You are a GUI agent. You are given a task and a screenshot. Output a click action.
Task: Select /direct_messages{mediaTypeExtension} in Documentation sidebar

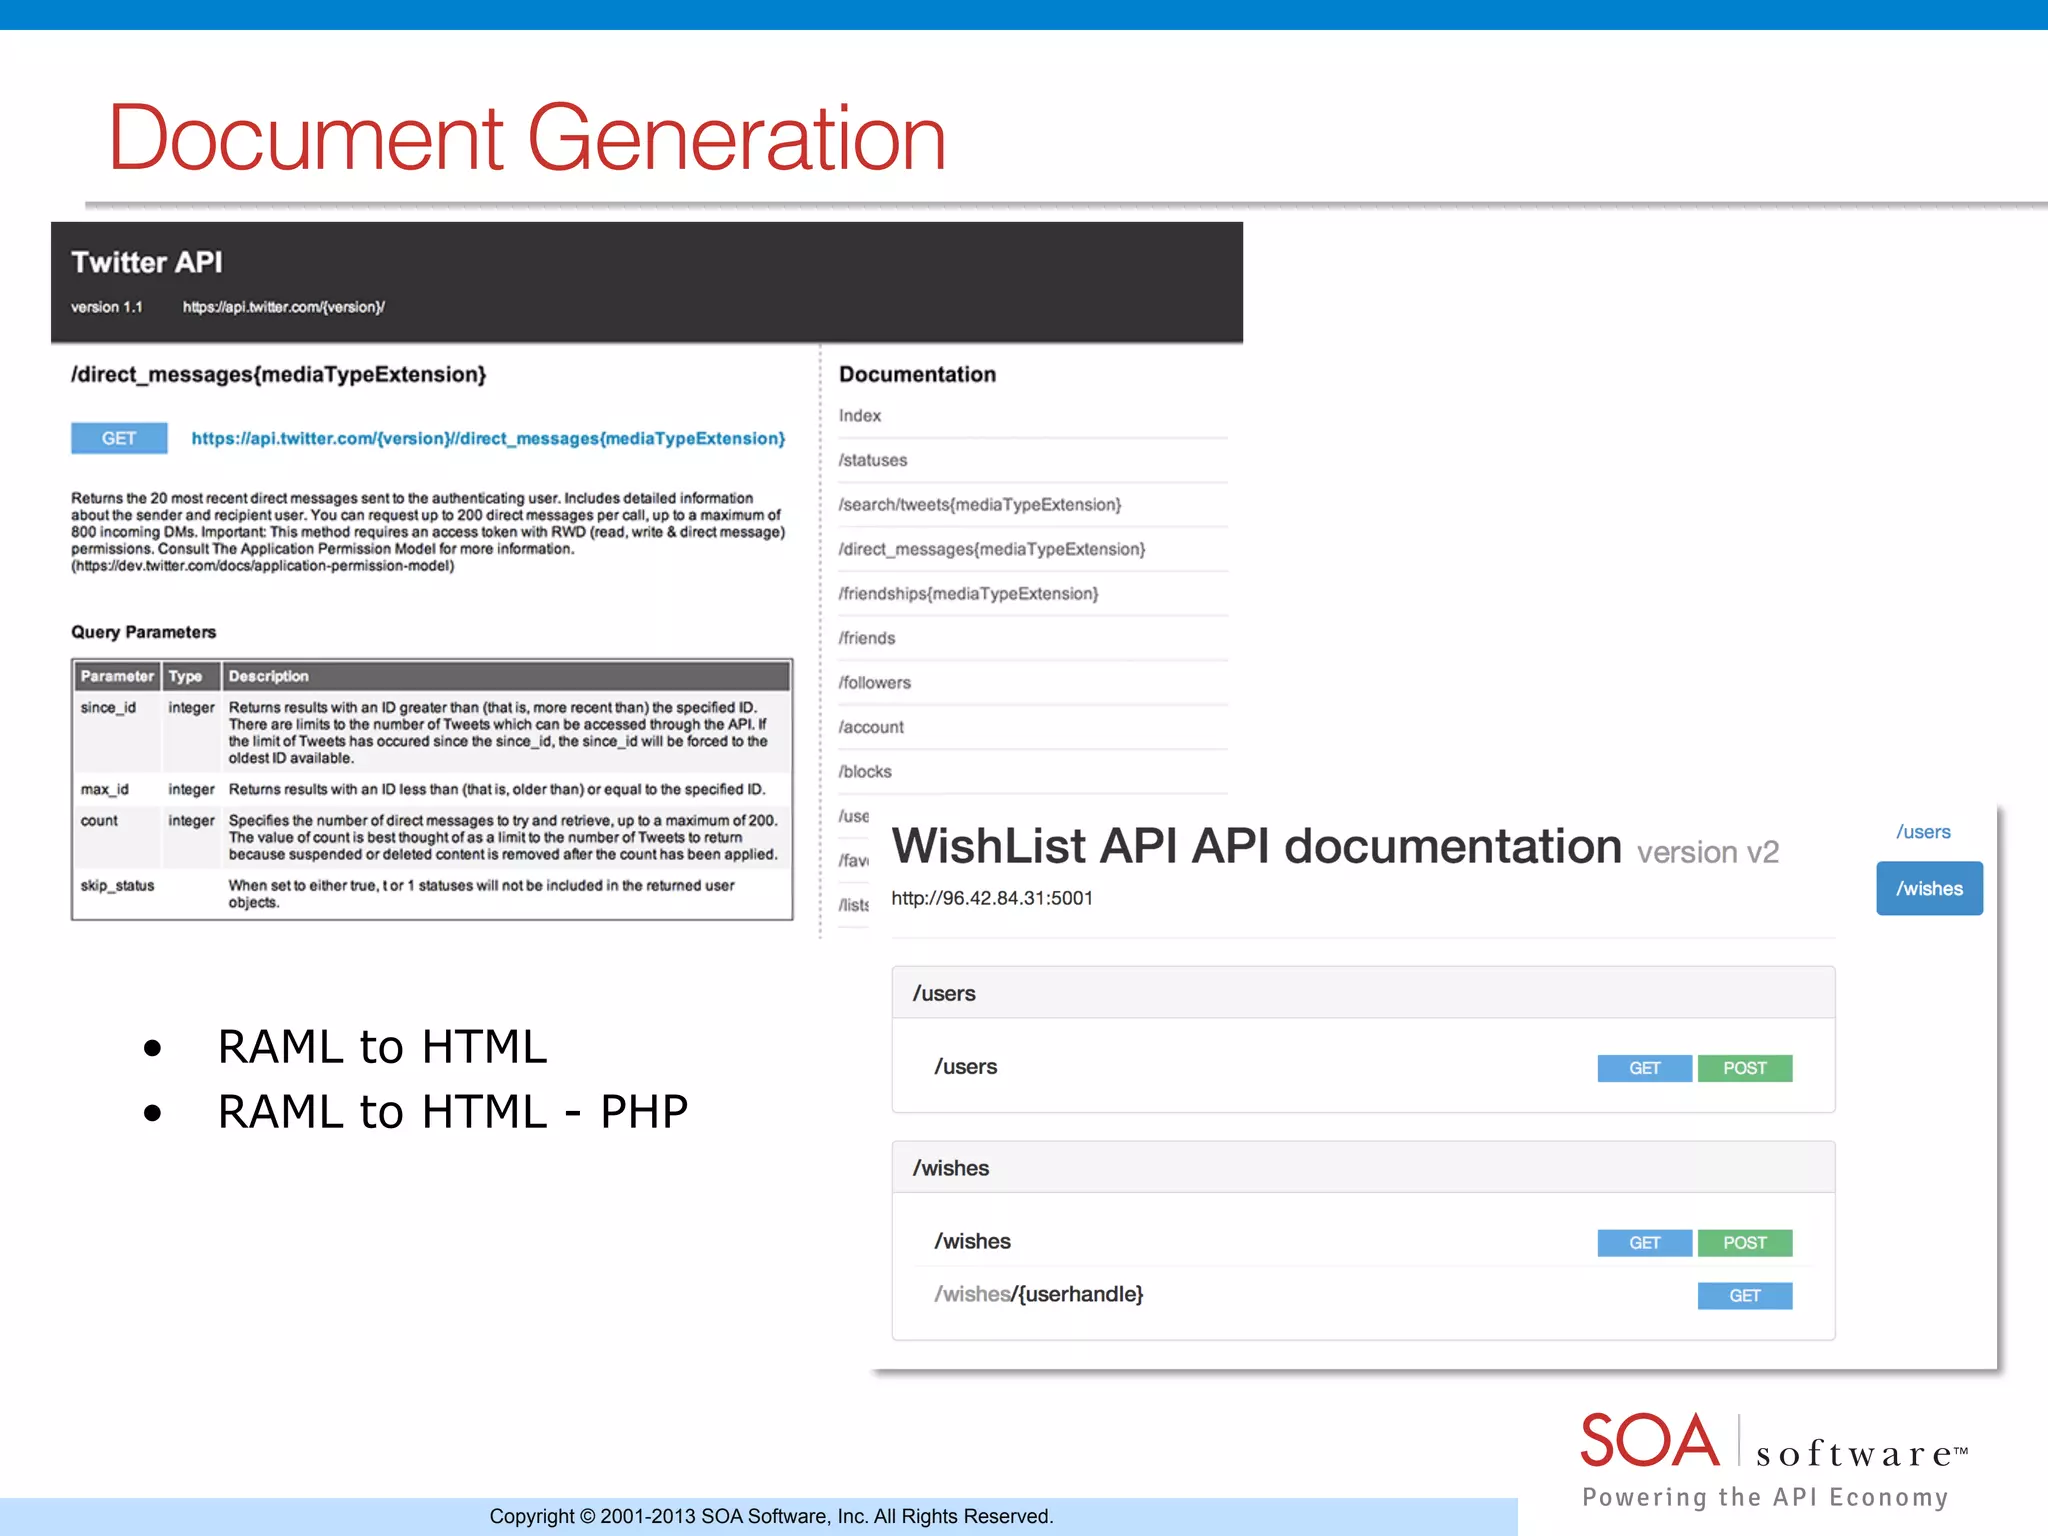click(x=992, y=549)
